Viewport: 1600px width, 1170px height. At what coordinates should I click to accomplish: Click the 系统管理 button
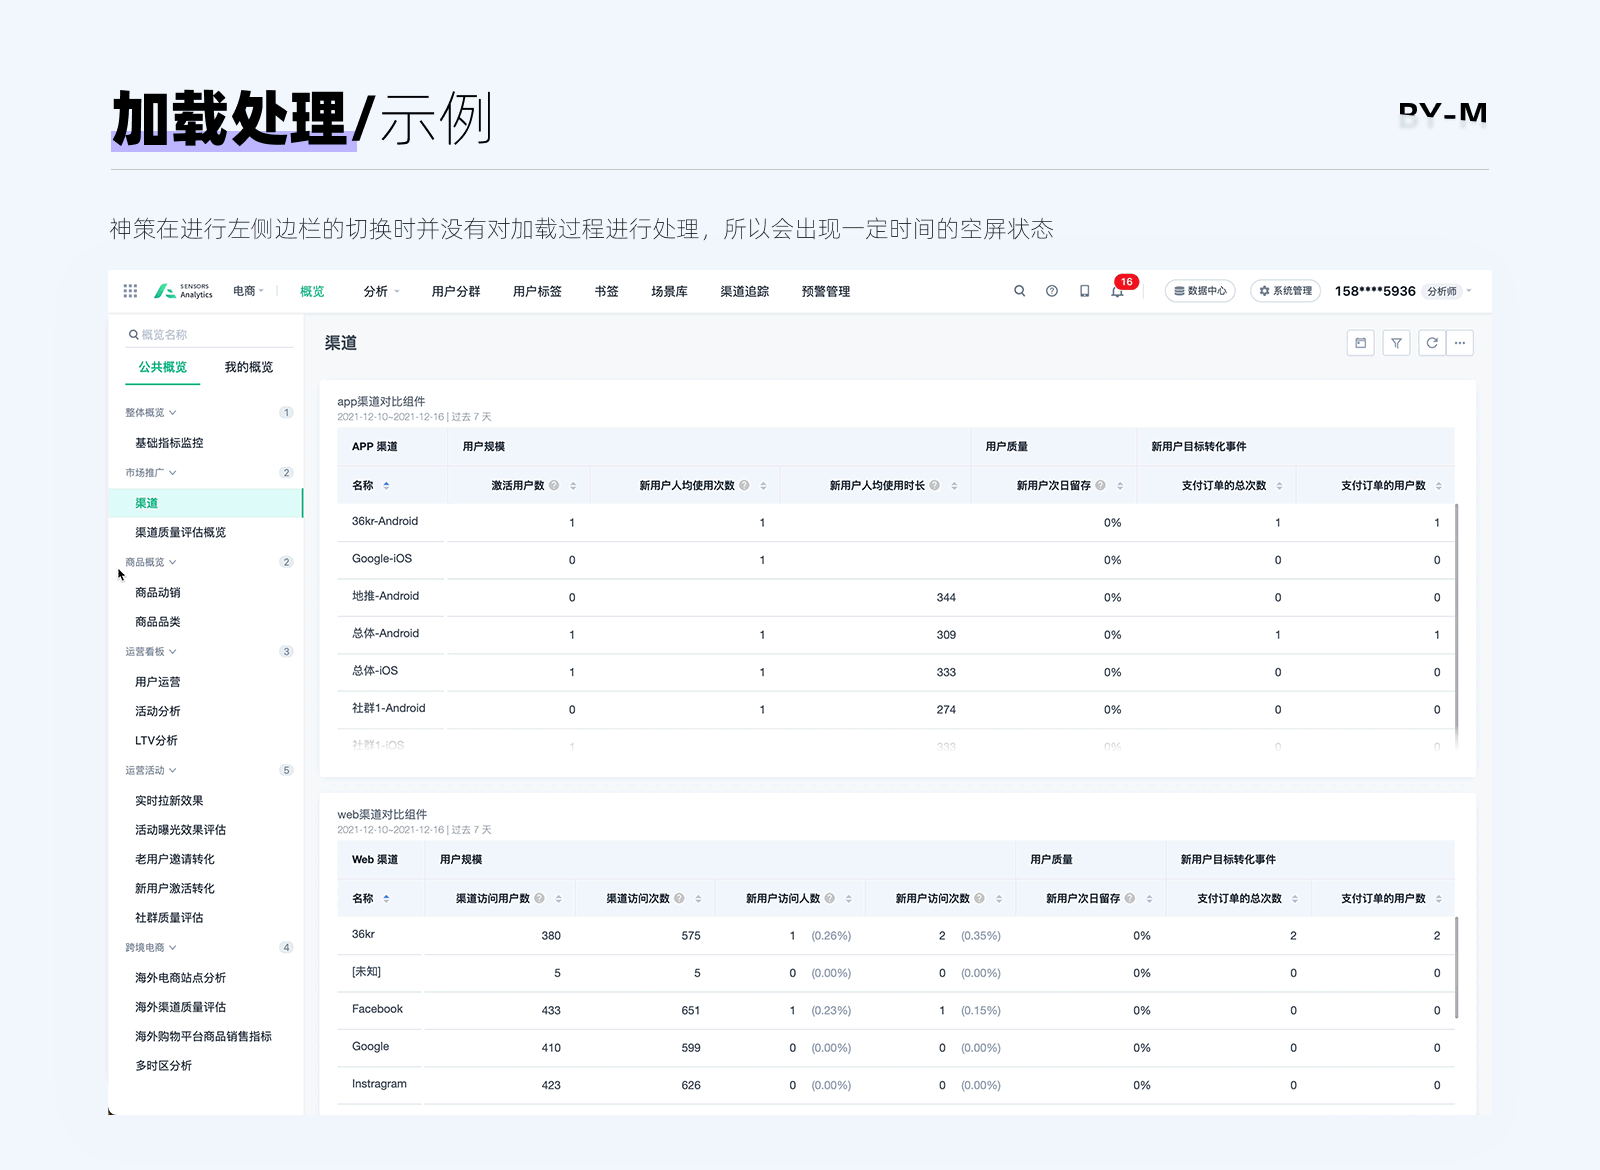point(1286,291)
